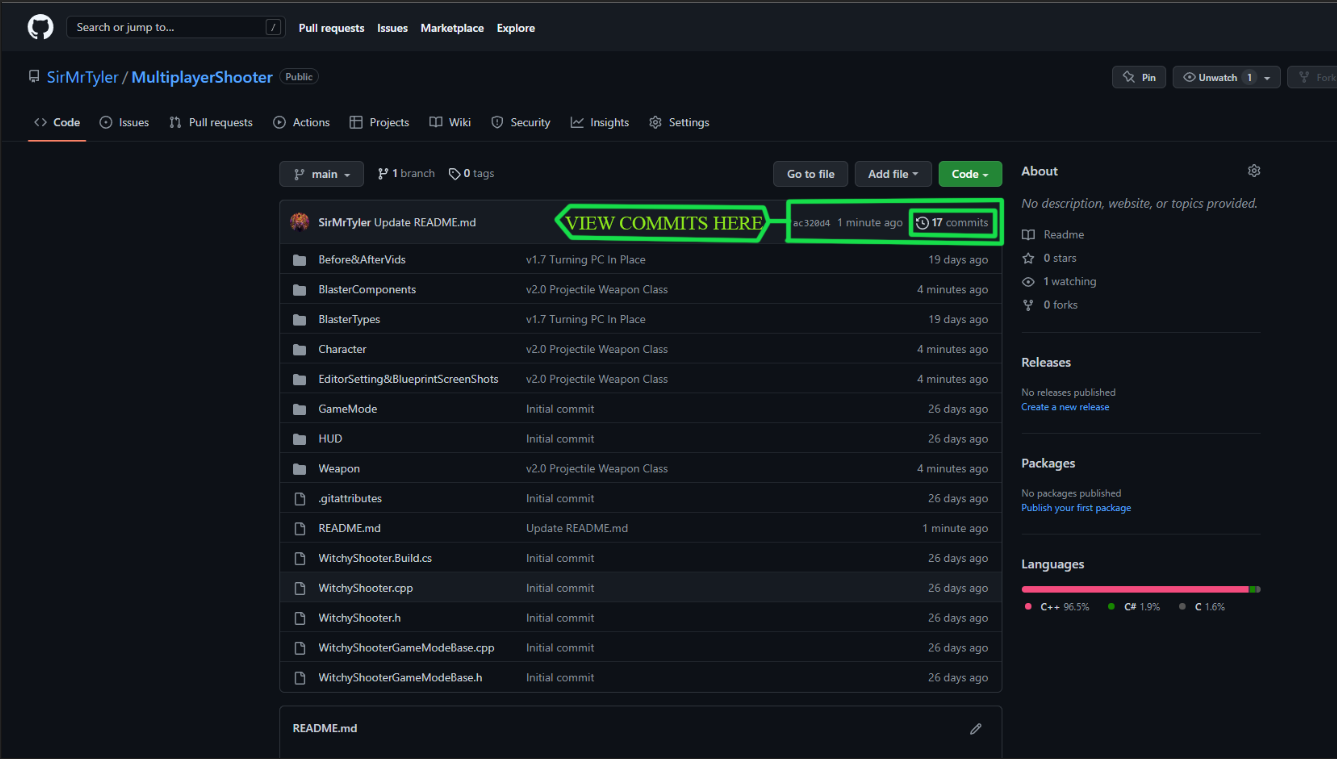
Task: Open the WitchyShooterGameModeBase.cpp file
Action: [406, 648]
